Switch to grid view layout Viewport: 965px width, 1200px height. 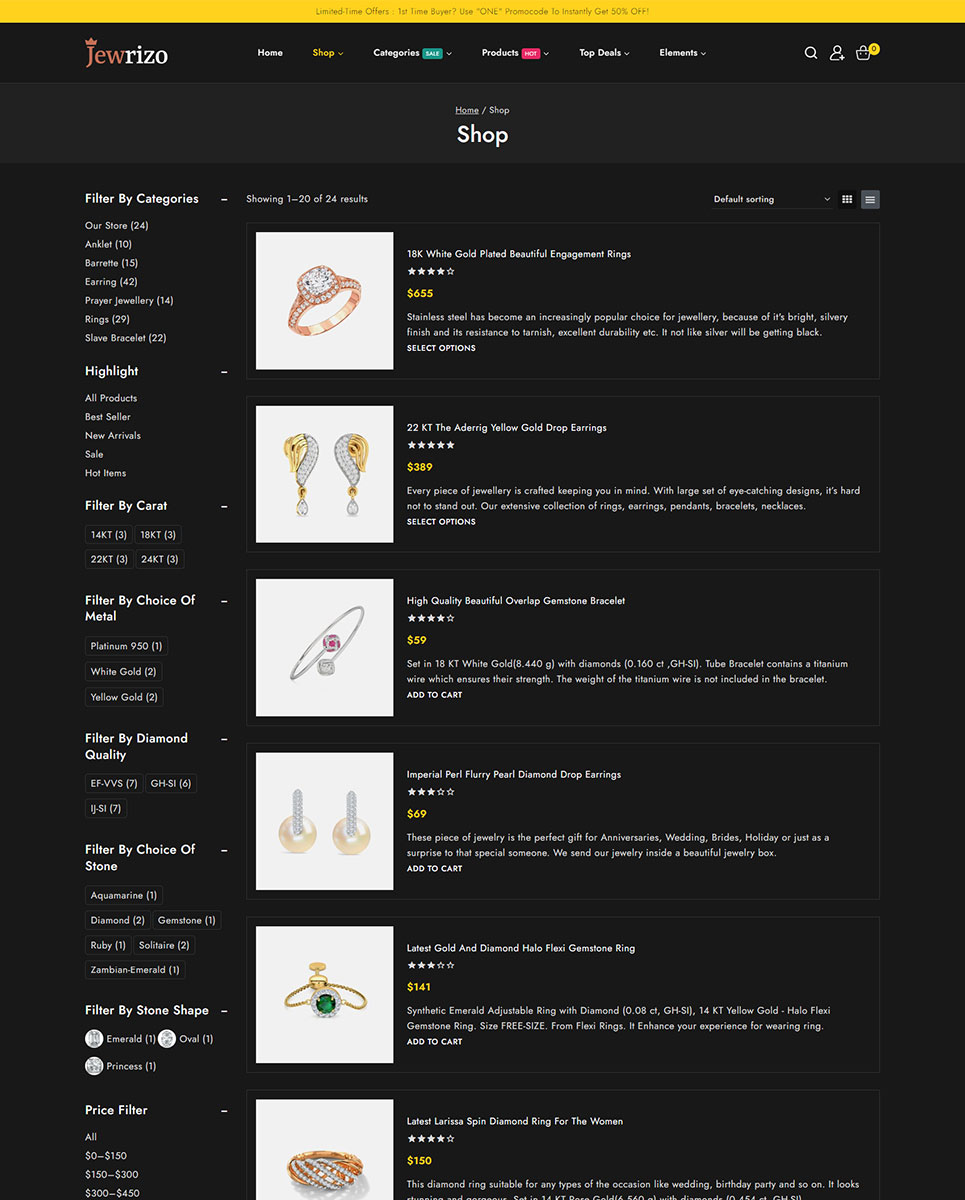pos(847,199)
